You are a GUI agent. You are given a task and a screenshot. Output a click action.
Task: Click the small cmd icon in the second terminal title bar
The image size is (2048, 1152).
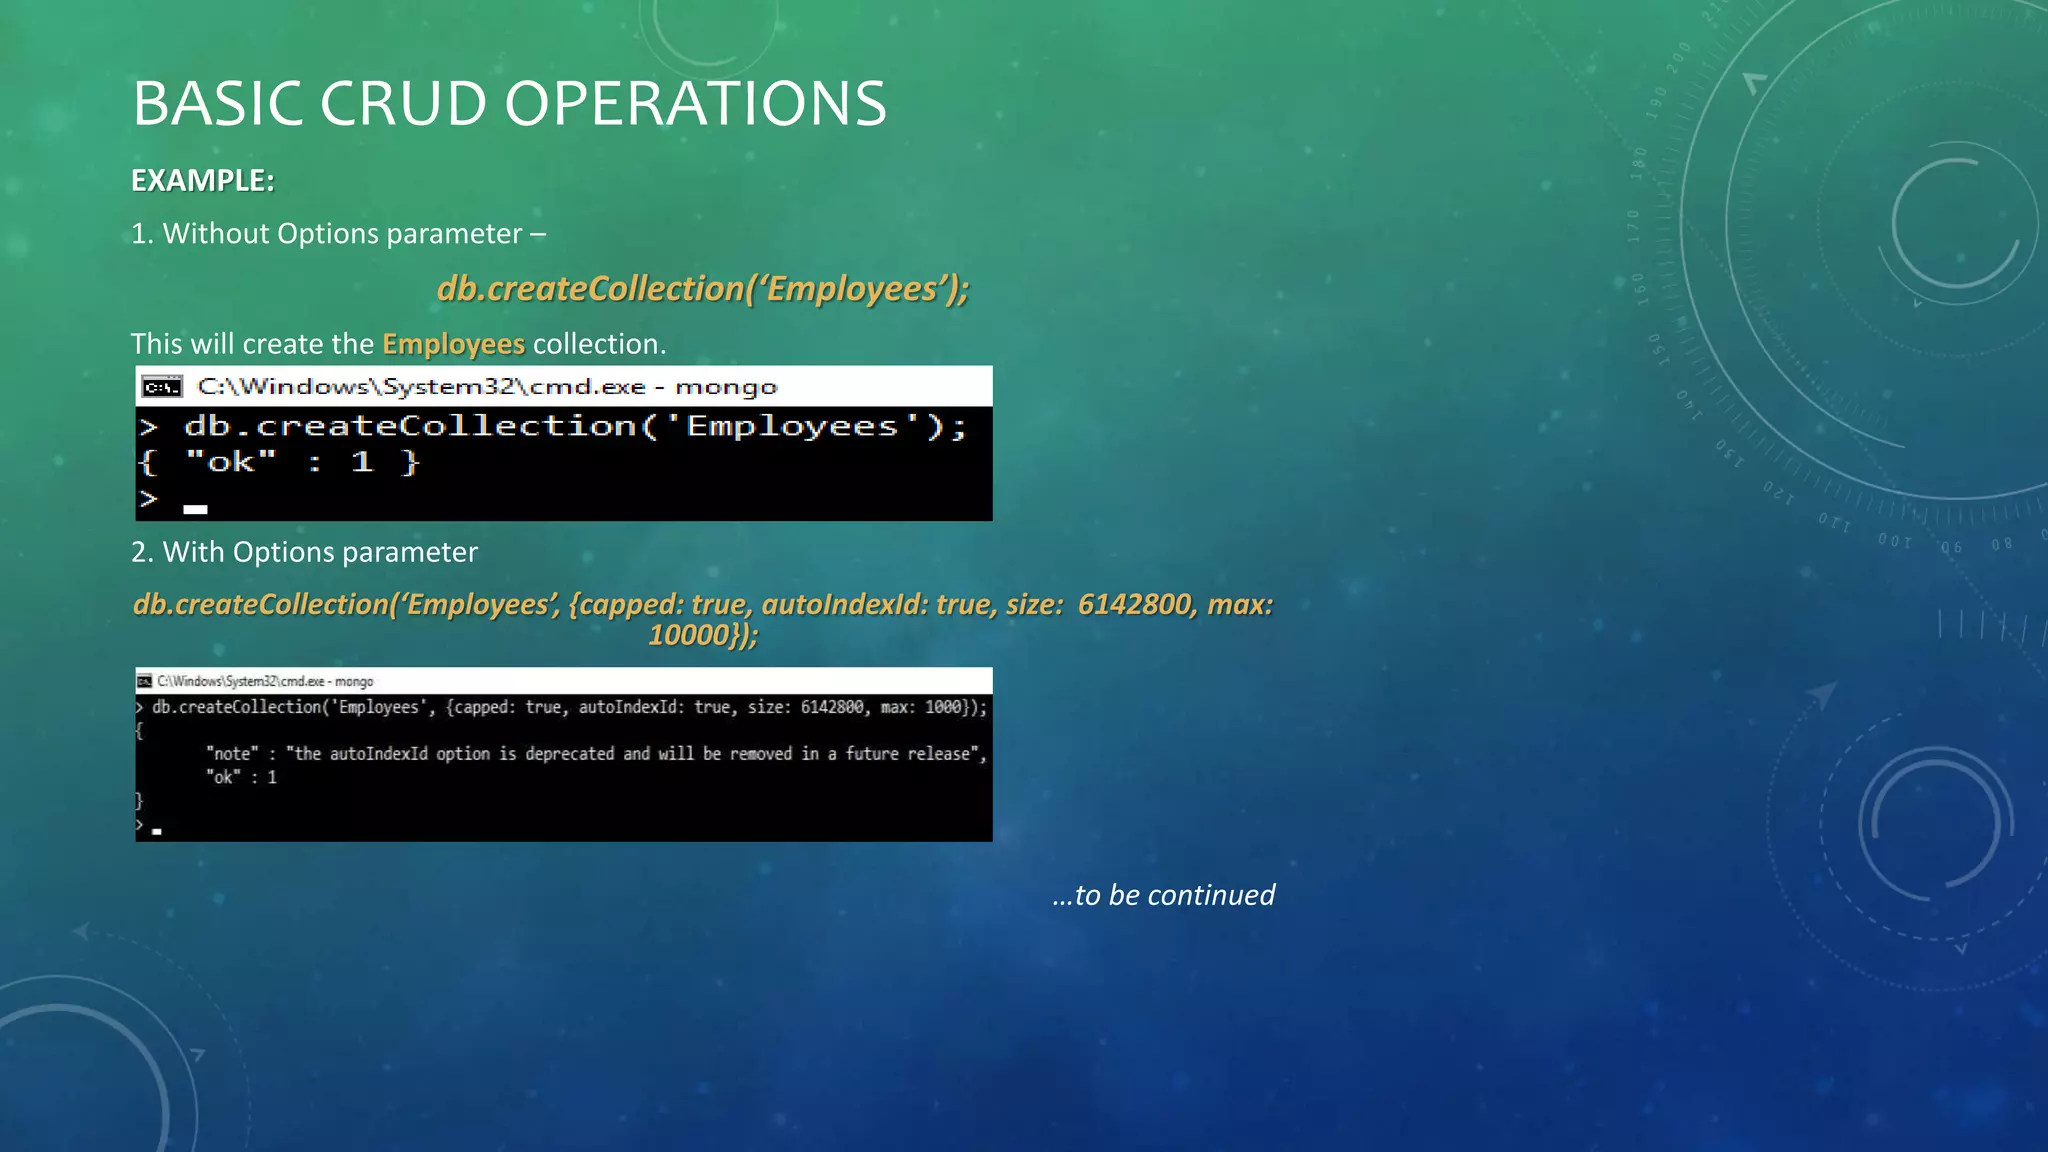coord(144,681)
